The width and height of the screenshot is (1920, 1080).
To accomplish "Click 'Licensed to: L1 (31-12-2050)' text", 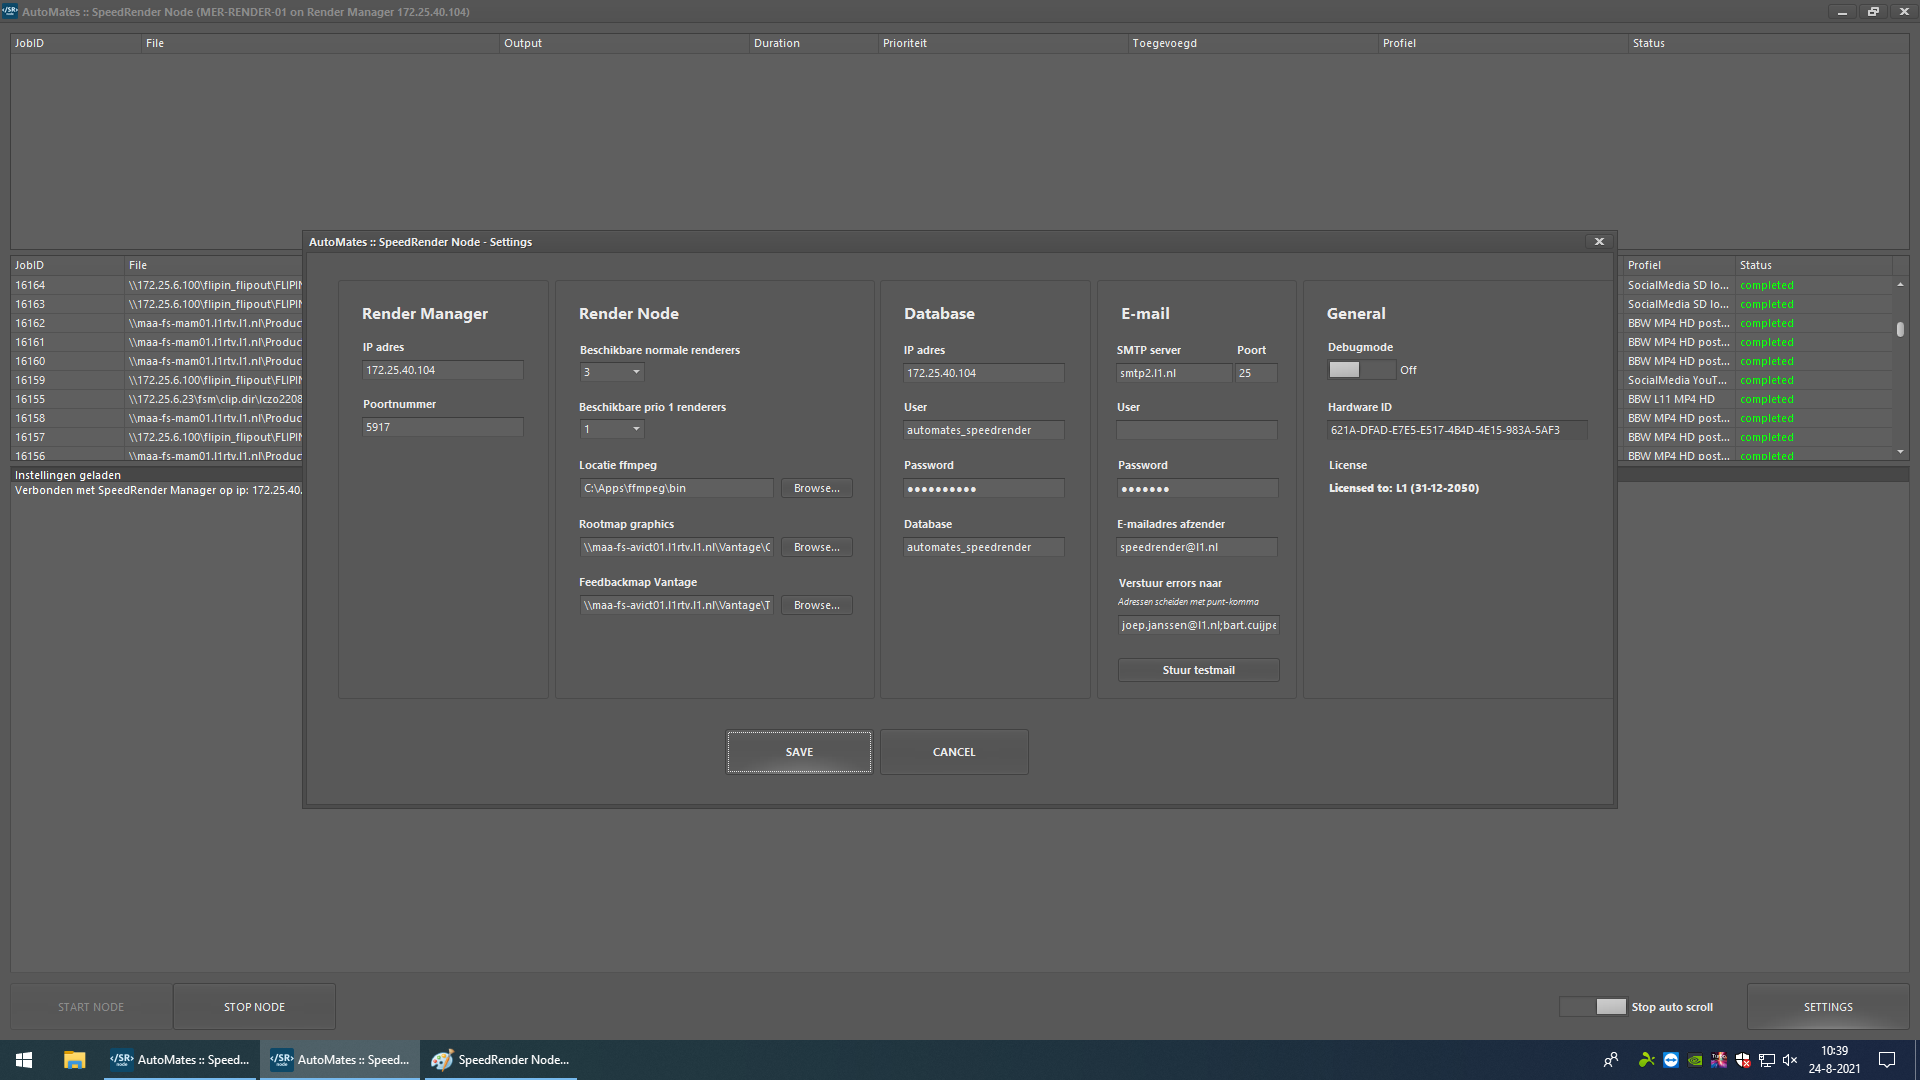I will (x=1403, y=488).
